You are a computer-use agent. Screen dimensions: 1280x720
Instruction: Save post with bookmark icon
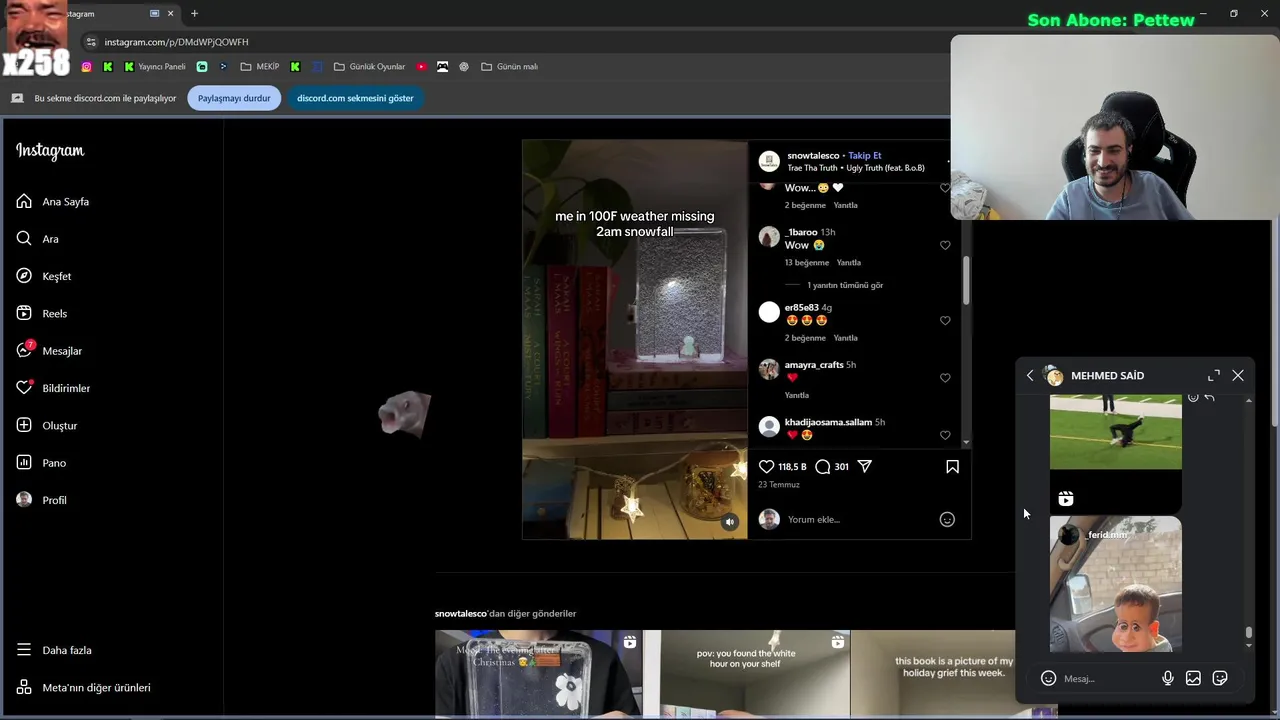(x=952, y=467)
